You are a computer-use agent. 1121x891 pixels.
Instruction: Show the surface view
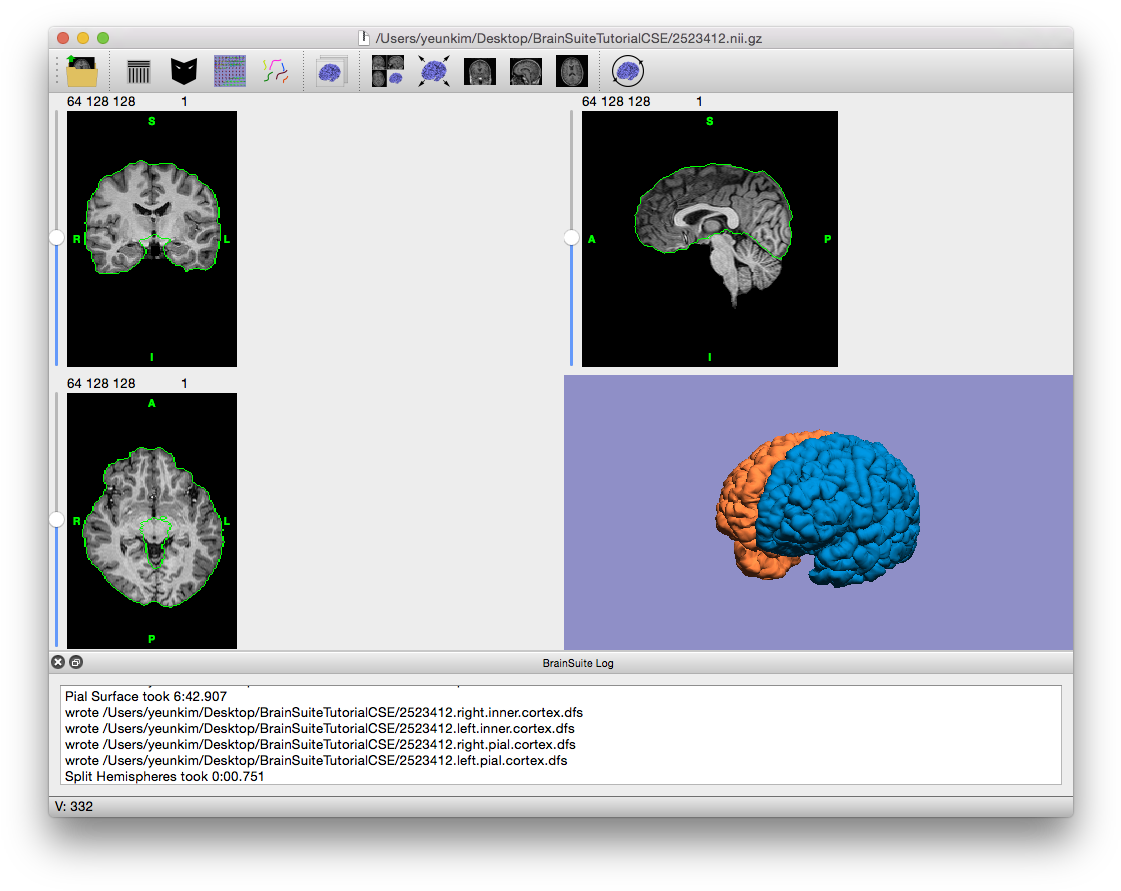tap(331, 70)
